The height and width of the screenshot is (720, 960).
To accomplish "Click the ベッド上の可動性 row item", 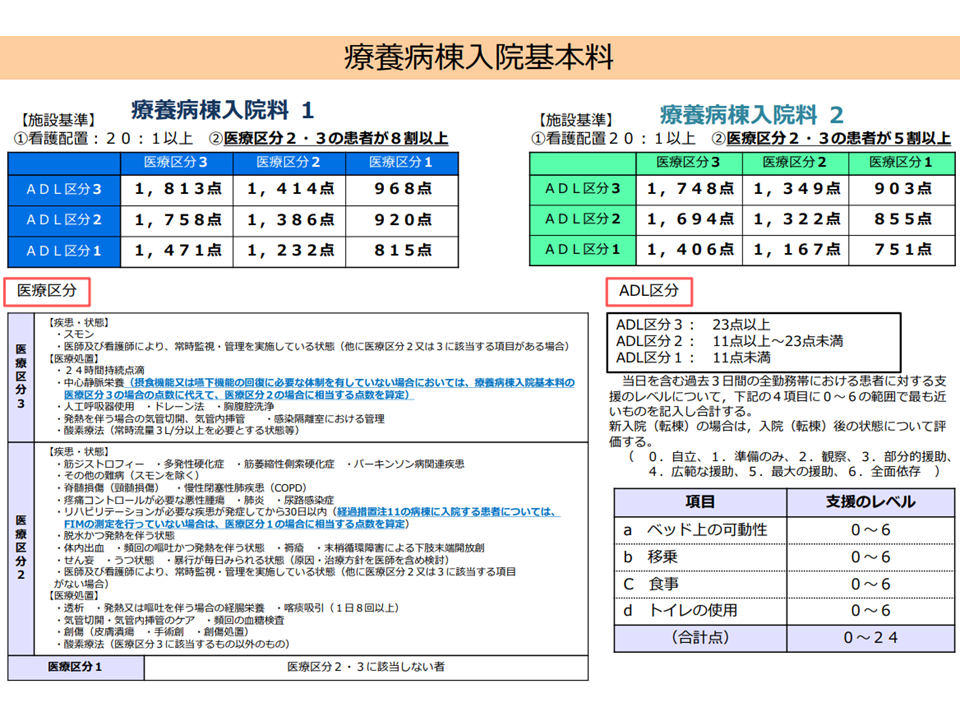I will pos(700,529).
